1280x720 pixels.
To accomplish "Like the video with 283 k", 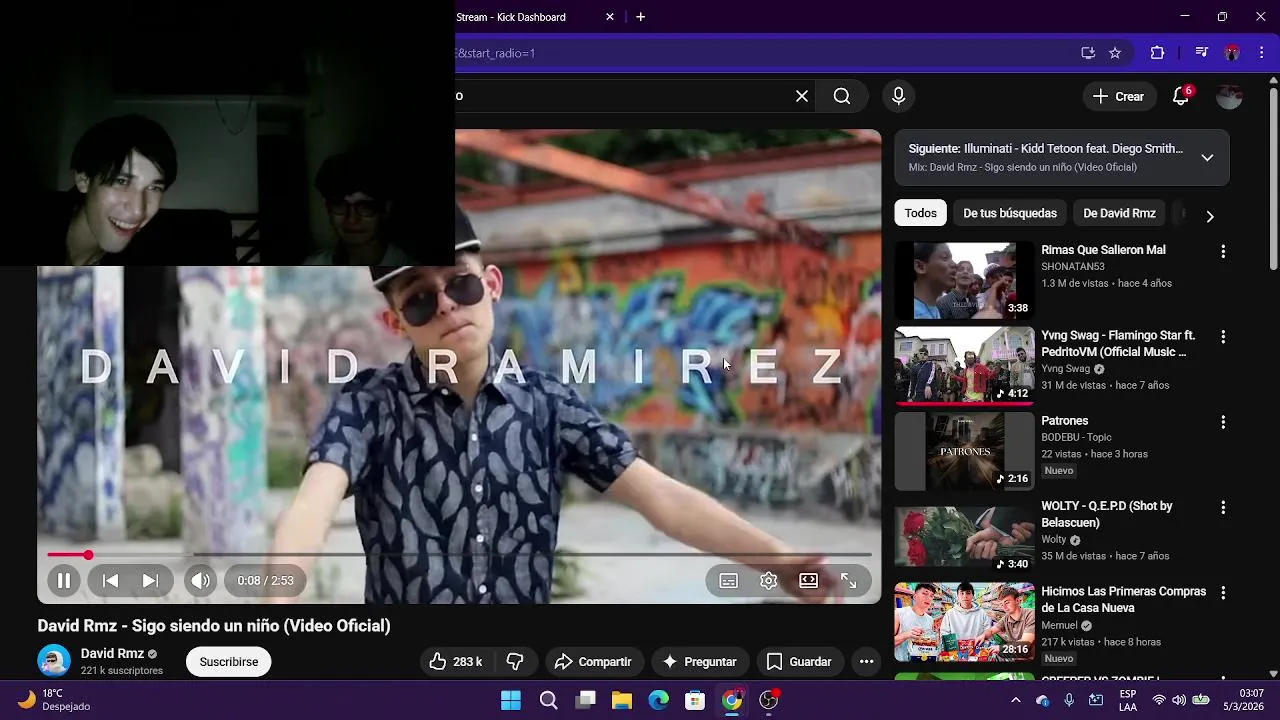I will point(456,662).
